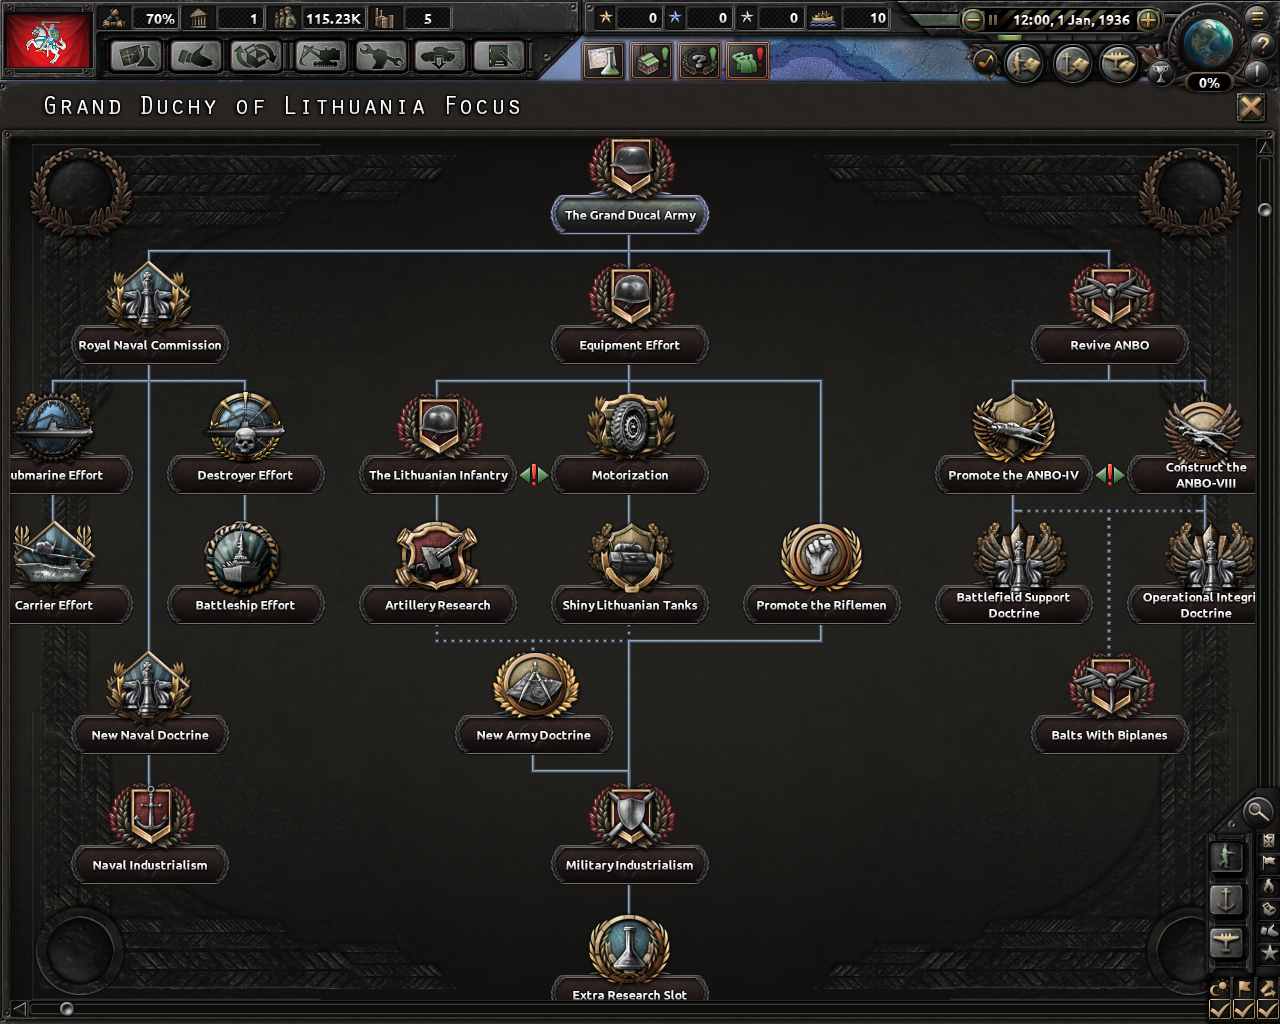Screen dimensions: 1280x1024
Task: Toggle the checkbox below the arrows icon
Action: tap(1268, 1010)
